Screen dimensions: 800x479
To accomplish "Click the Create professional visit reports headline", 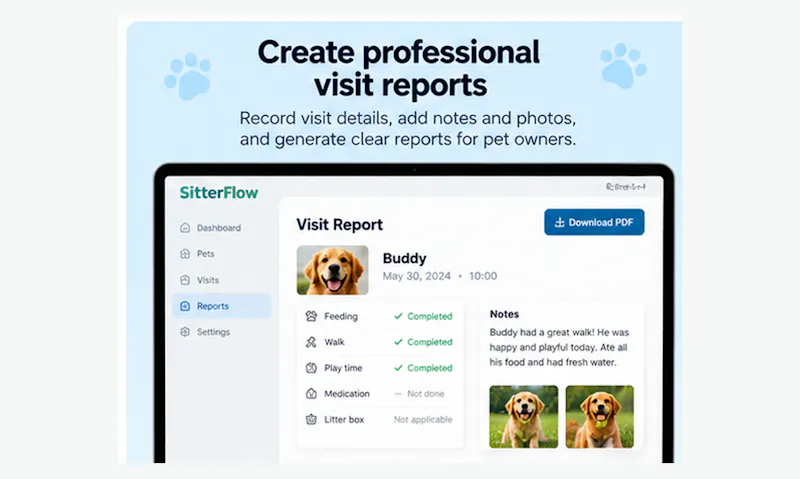I will (x=399, y=68).
